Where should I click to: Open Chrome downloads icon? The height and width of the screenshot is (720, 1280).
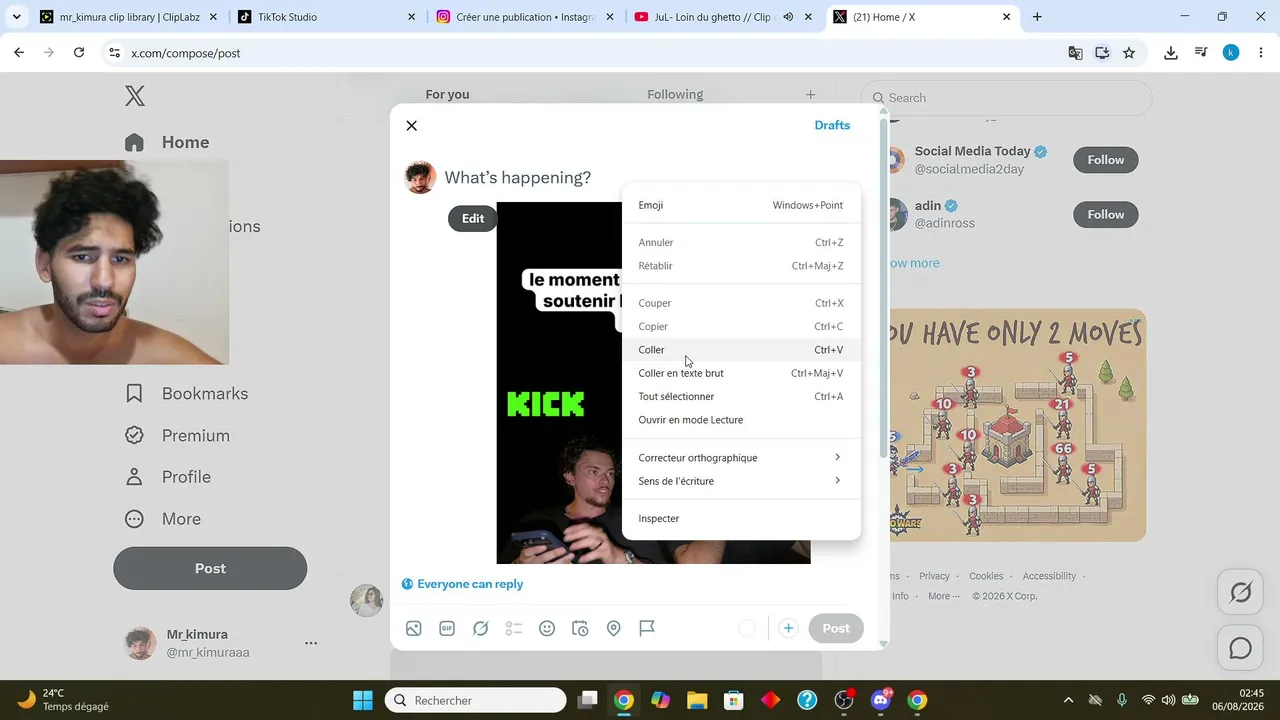pyautogui.click(x=1171, y=53)
